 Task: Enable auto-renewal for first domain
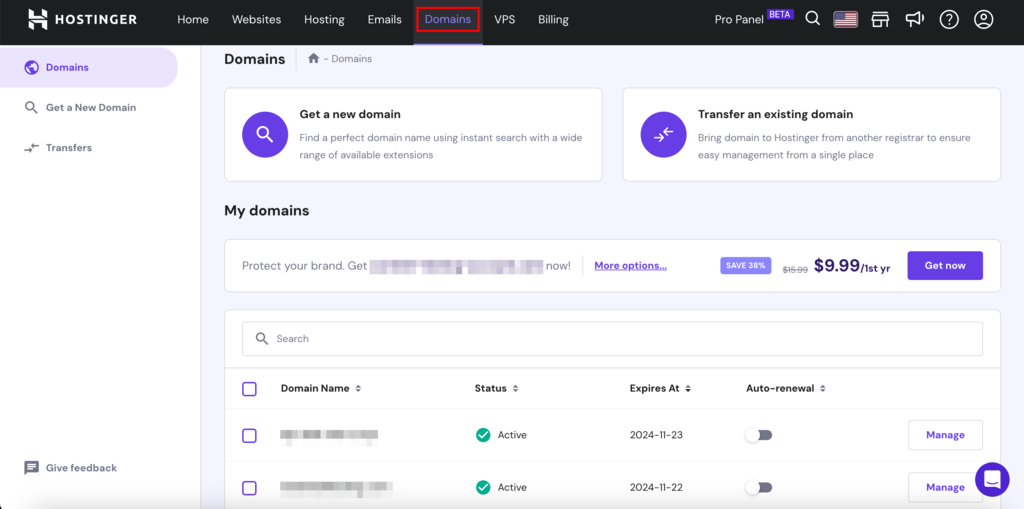(759, 435)
